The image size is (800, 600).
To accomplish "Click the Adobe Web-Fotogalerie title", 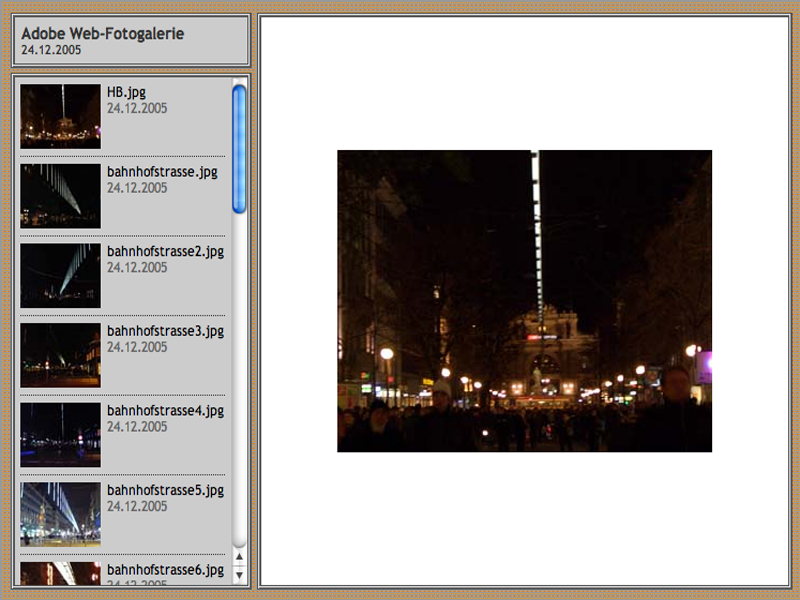I will tap(103, 34).
